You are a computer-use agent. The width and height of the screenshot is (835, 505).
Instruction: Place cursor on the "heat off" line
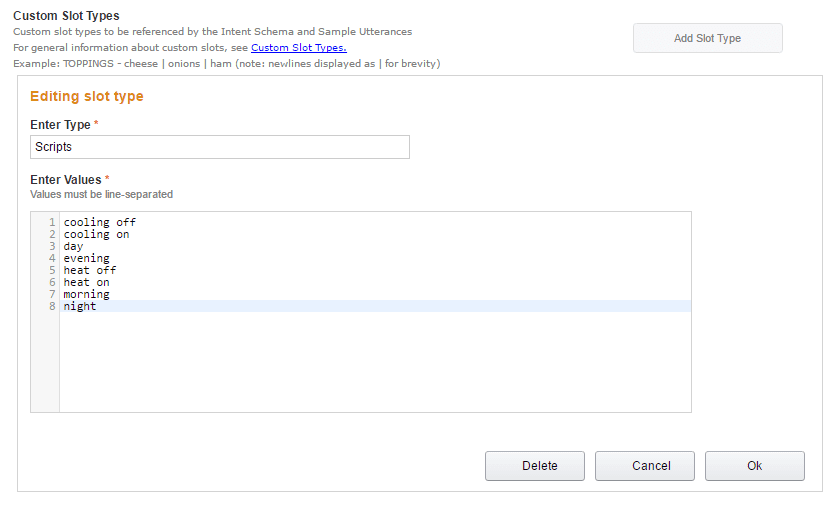[90, 270]
